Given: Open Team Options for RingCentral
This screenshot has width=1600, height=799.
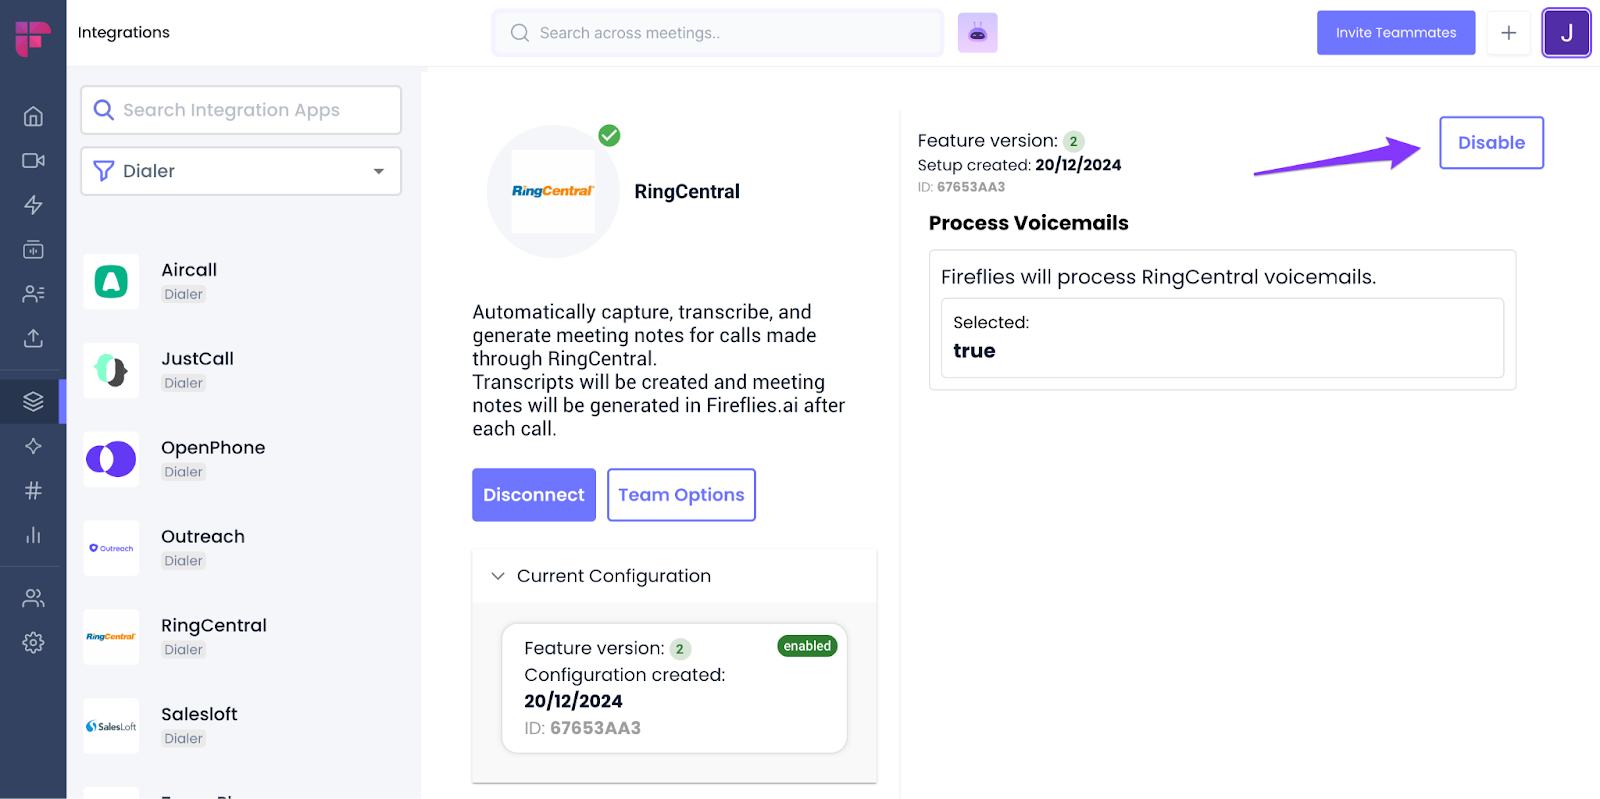Looking at the screenshot, I should 681,495.
